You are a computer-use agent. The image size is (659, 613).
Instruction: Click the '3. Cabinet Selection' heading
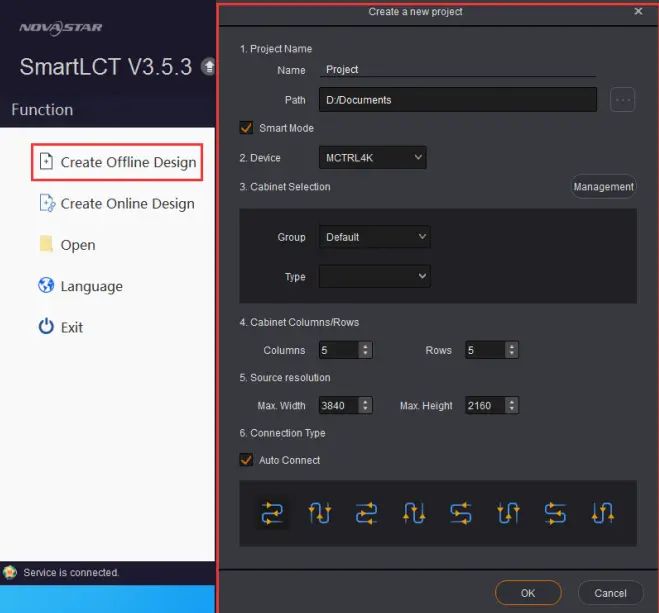(x=285, y=187)
